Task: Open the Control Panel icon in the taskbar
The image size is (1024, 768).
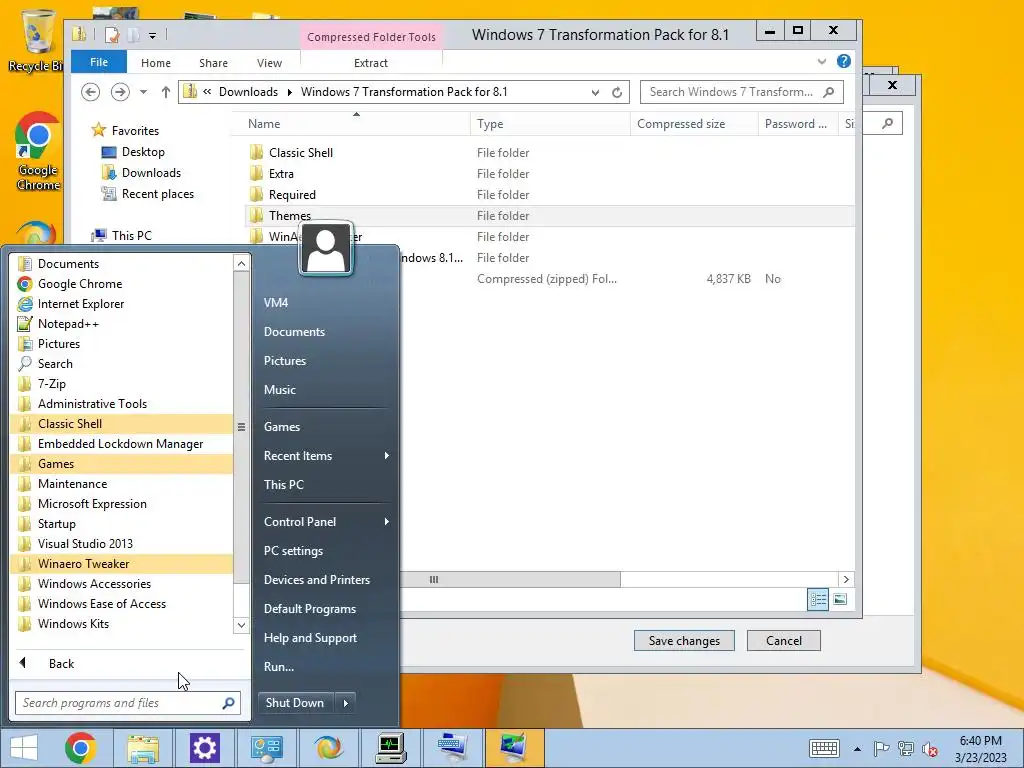Action: click(266, 748)
